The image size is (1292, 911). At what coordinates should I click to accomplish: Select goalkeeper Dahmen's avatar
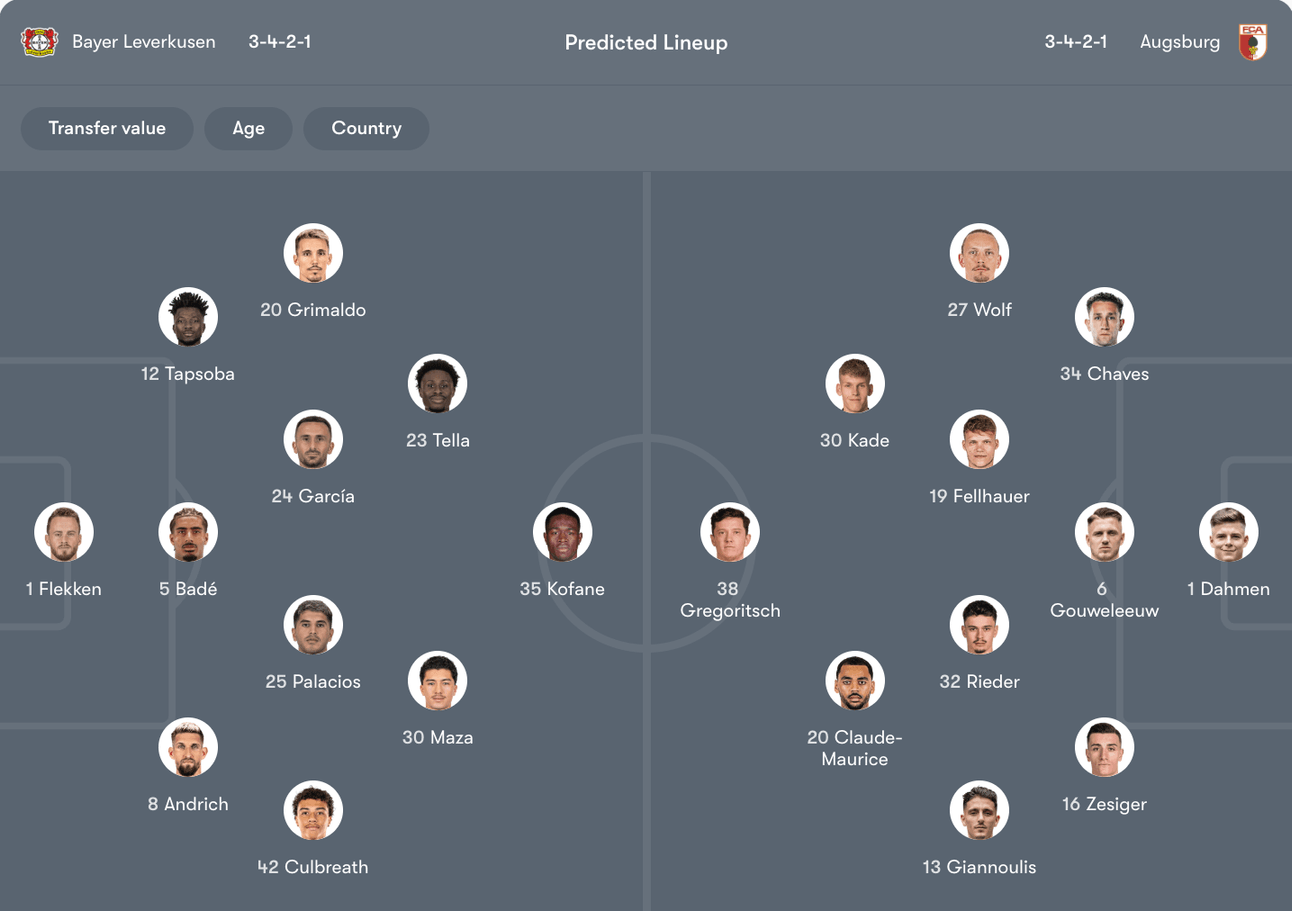point(1228,532)
